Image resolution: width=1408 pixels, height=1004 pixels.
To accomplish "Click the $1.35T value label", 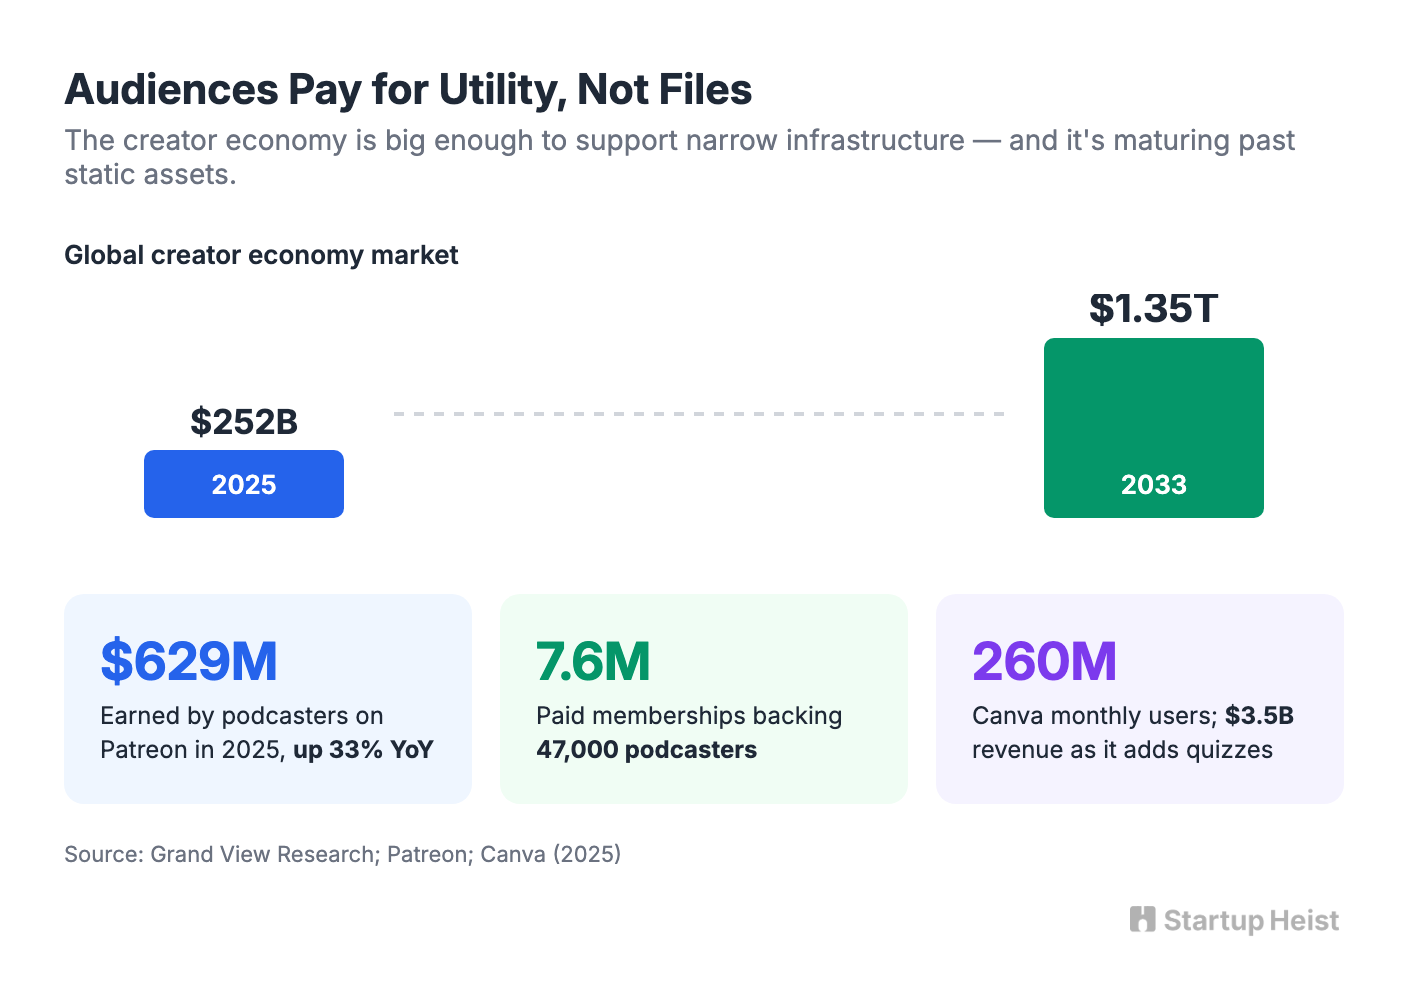I will click(x=1154, y=308).
